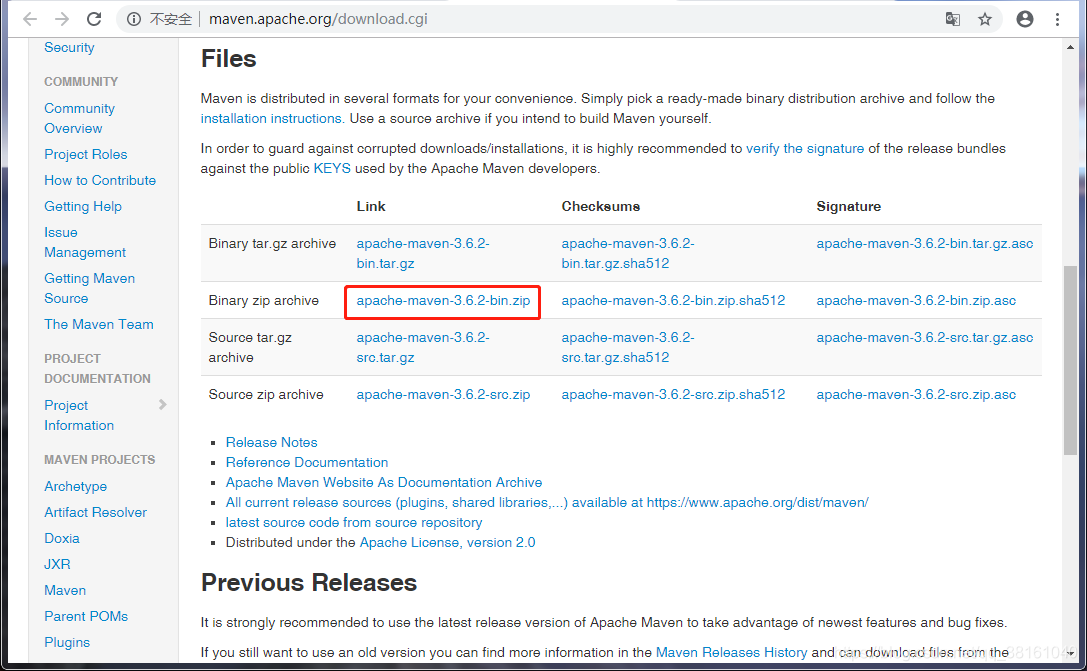The width and height of the screenshot is (1087, 671).
Task: Go to Project Roles page
Action: click(x=86, y=155)
